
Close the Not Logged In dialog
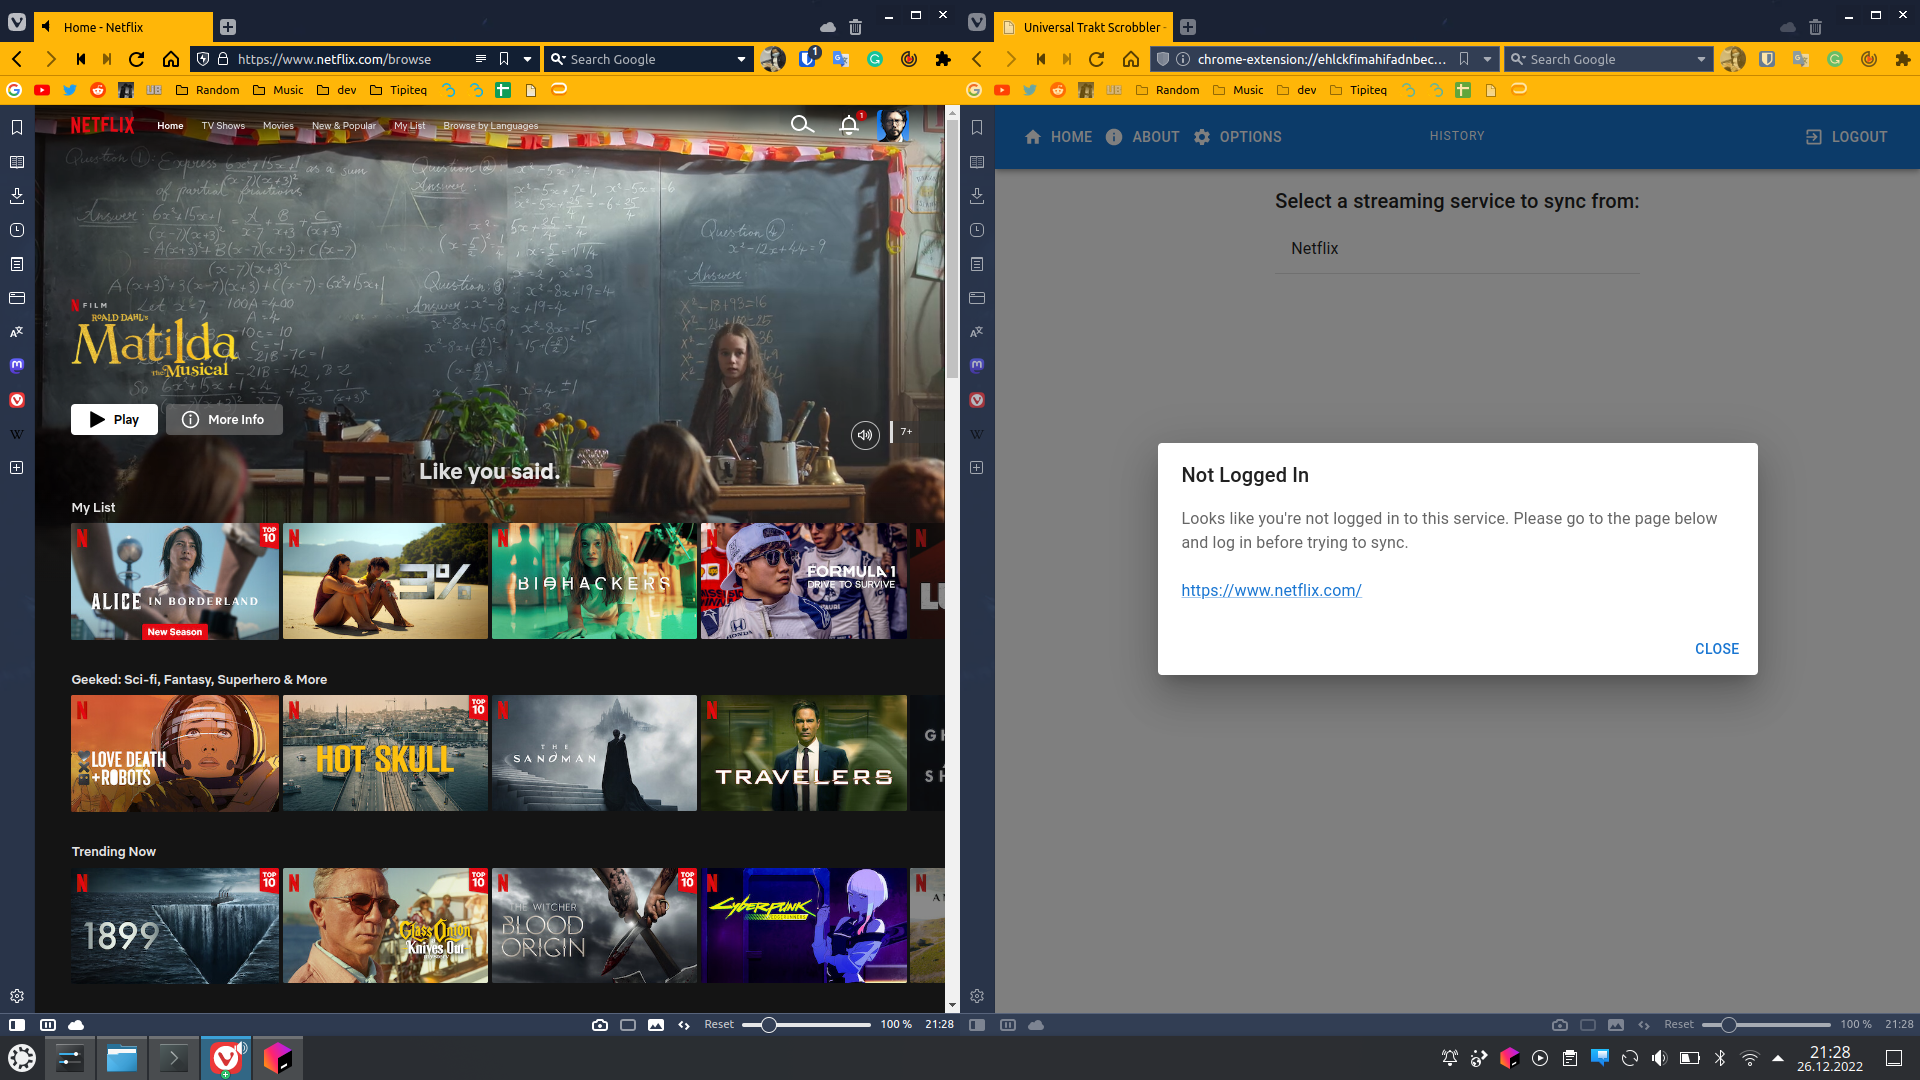tap(1716, 649)
